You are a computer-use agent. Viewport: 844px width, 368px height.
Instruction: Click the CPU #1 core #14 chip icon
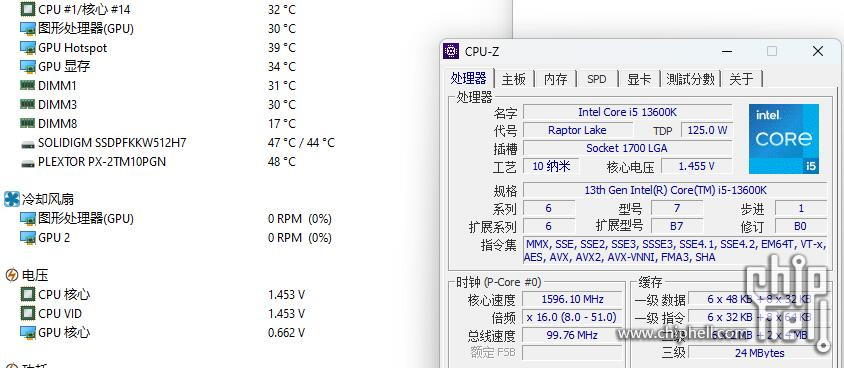[x=27, y=9]
